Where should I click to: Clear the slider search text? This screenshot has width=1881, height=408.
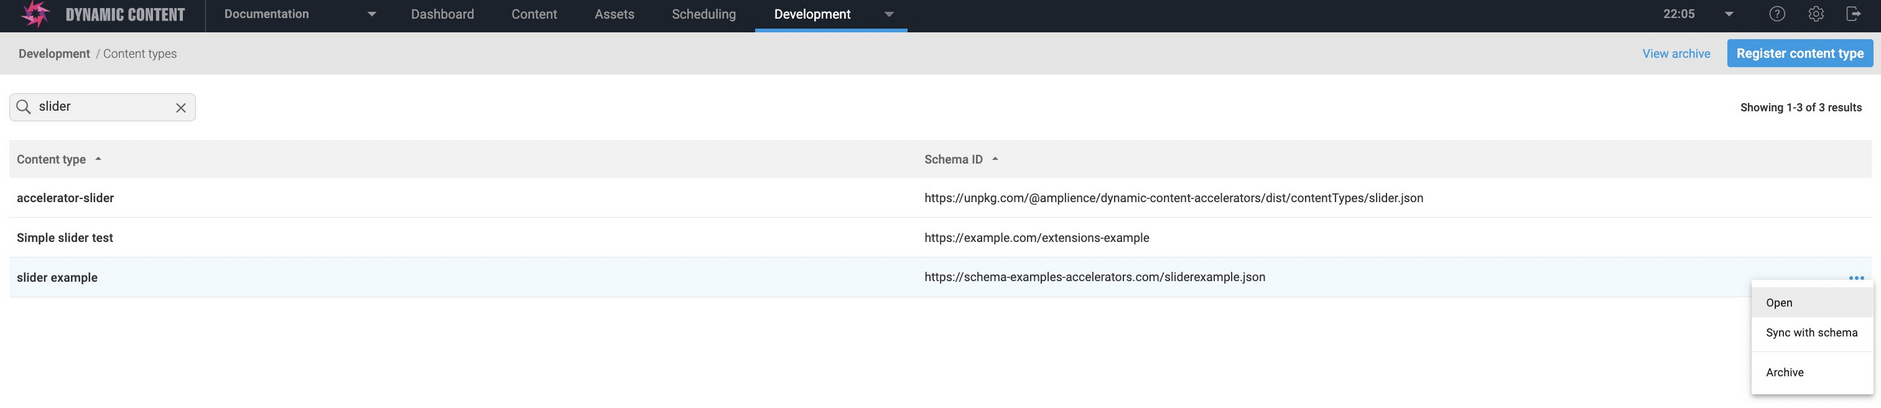[x=181, y=108]
